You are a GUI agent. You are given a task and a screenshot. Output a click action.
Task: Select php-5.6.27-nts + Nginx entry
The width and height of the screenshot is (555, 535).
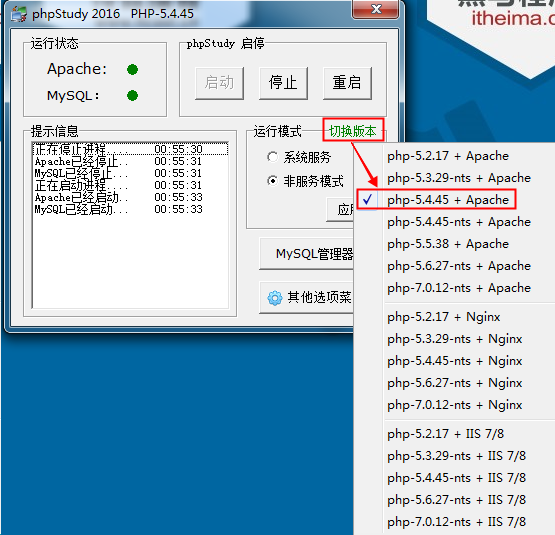click(454, 383)
